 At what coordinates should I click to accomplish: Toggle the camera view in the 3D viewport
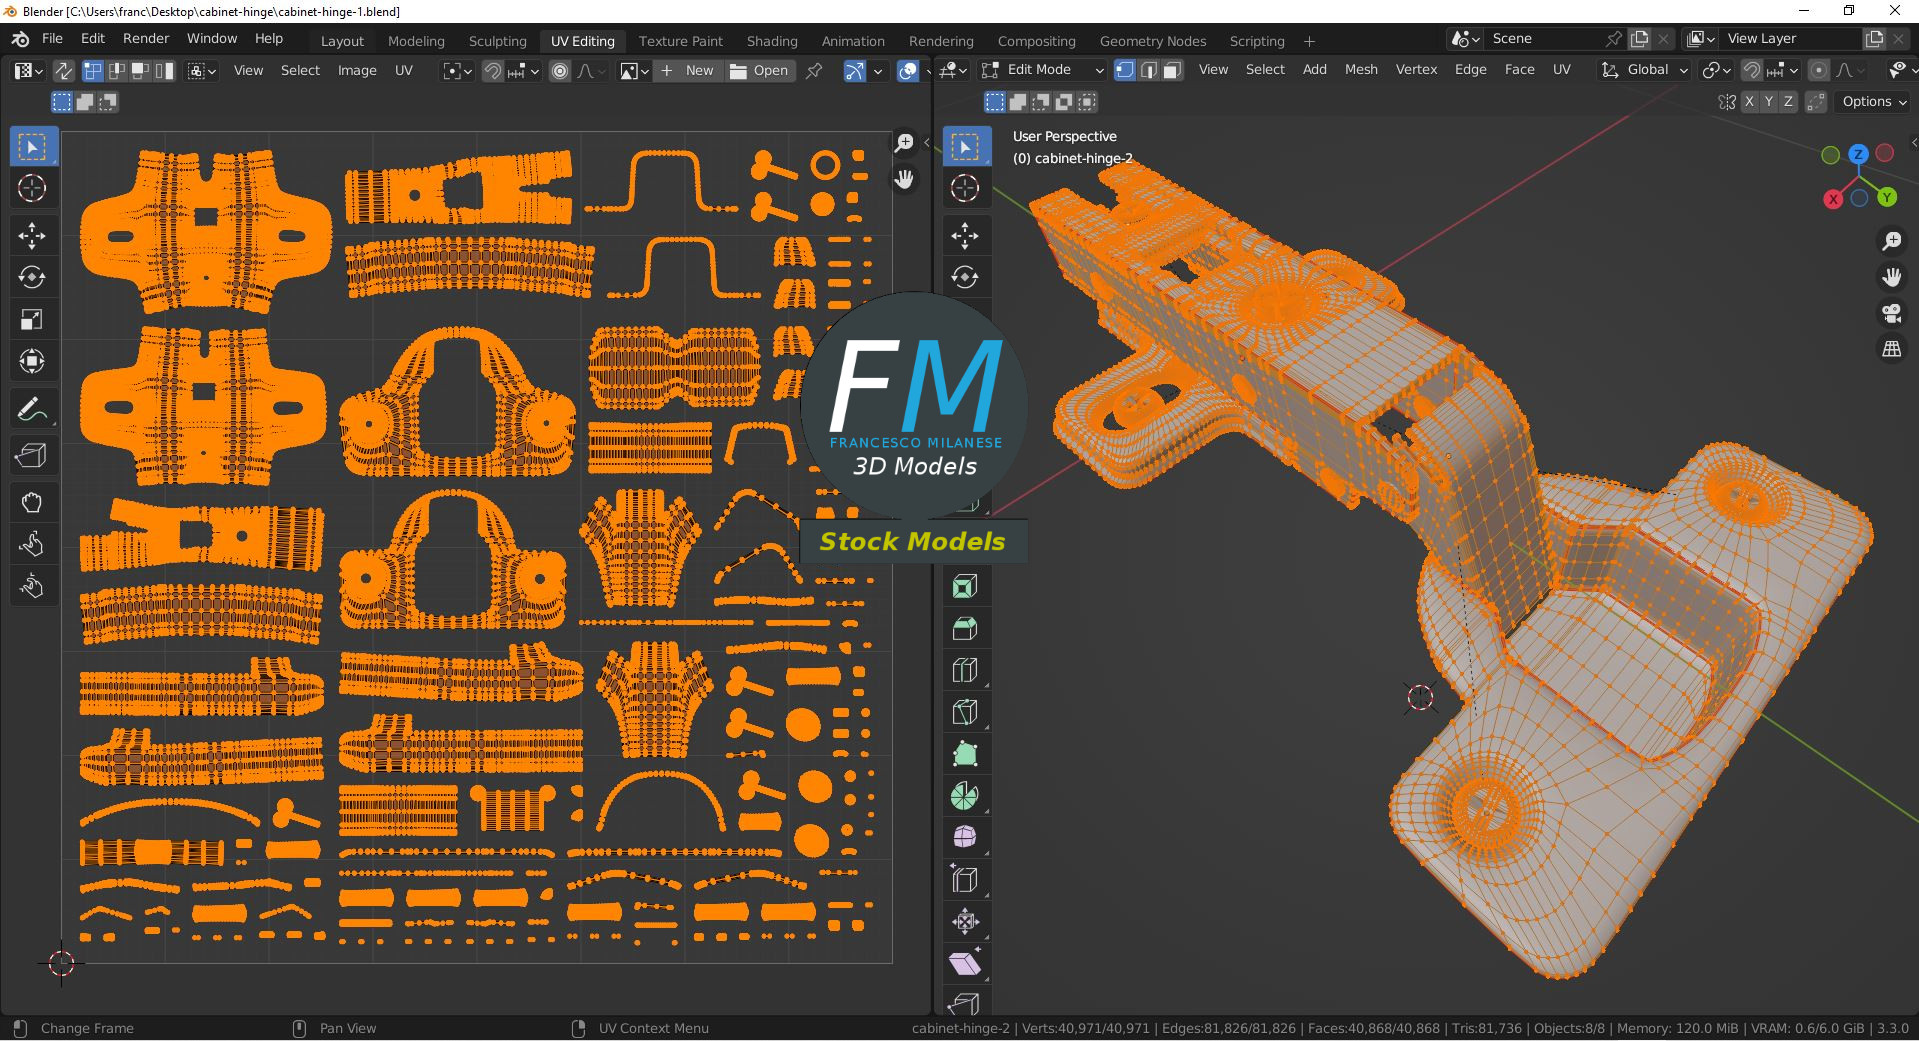pos(1891,313)
